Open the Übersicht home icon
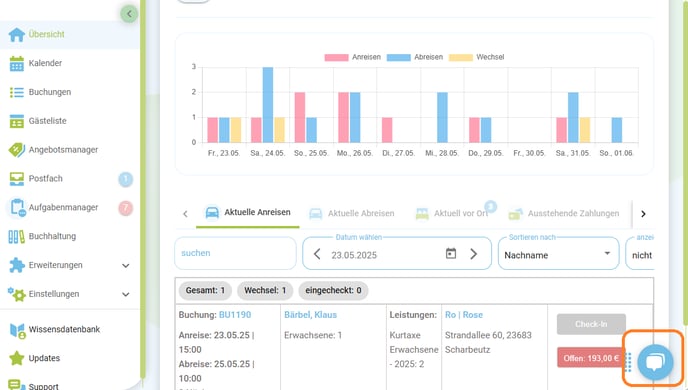Viewport: 688px width, 390px height. 17,34
